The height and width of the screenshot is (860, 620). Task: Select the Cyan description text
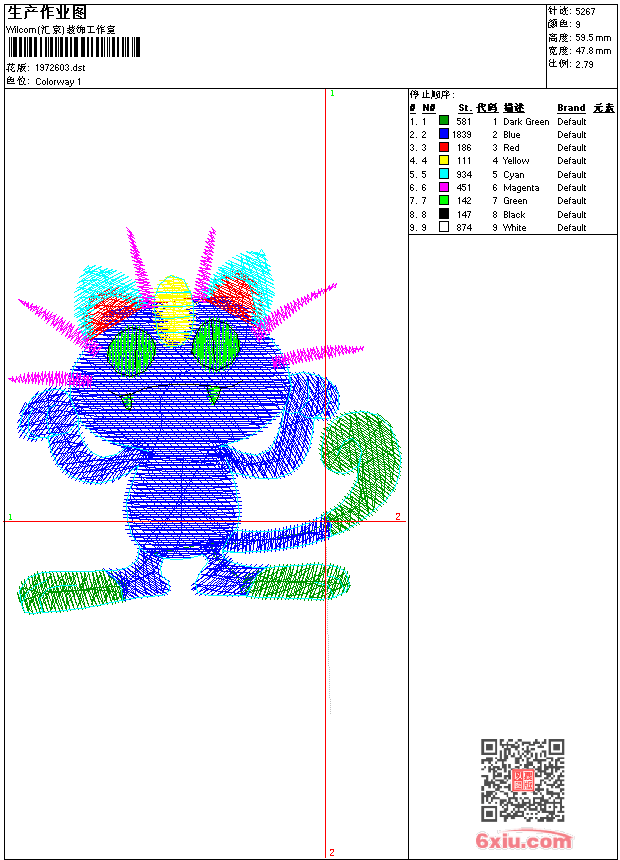click(514, 174)
